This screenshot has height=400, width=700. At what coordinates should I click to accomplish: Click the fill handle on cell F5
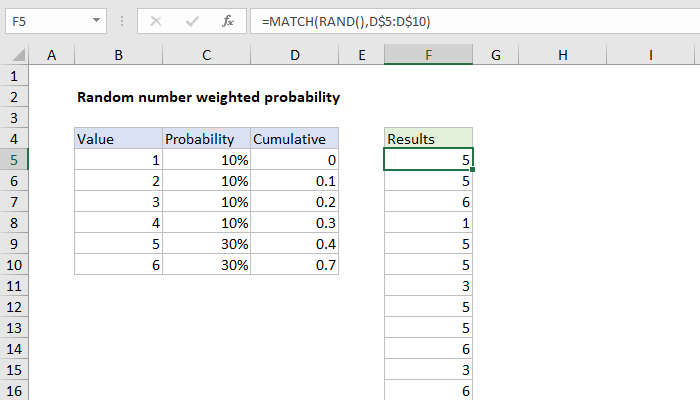(473, 171)
